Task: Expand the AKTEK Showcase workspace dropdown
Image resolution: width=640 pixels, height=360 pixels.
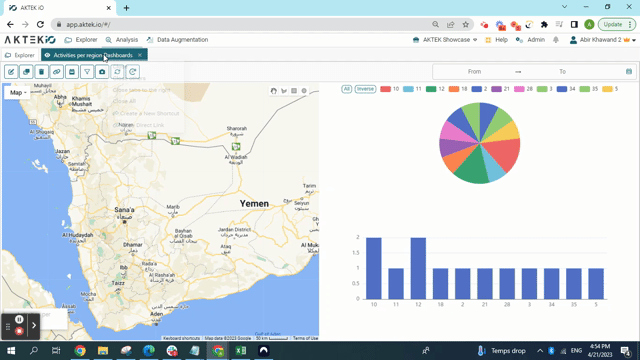Action: click(x=445, y=40)
